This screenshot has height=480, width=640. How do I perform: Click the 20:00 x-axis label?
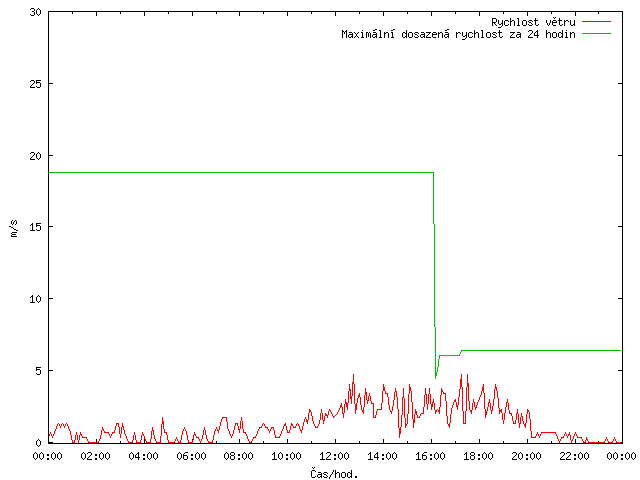(x=527, y=456)
